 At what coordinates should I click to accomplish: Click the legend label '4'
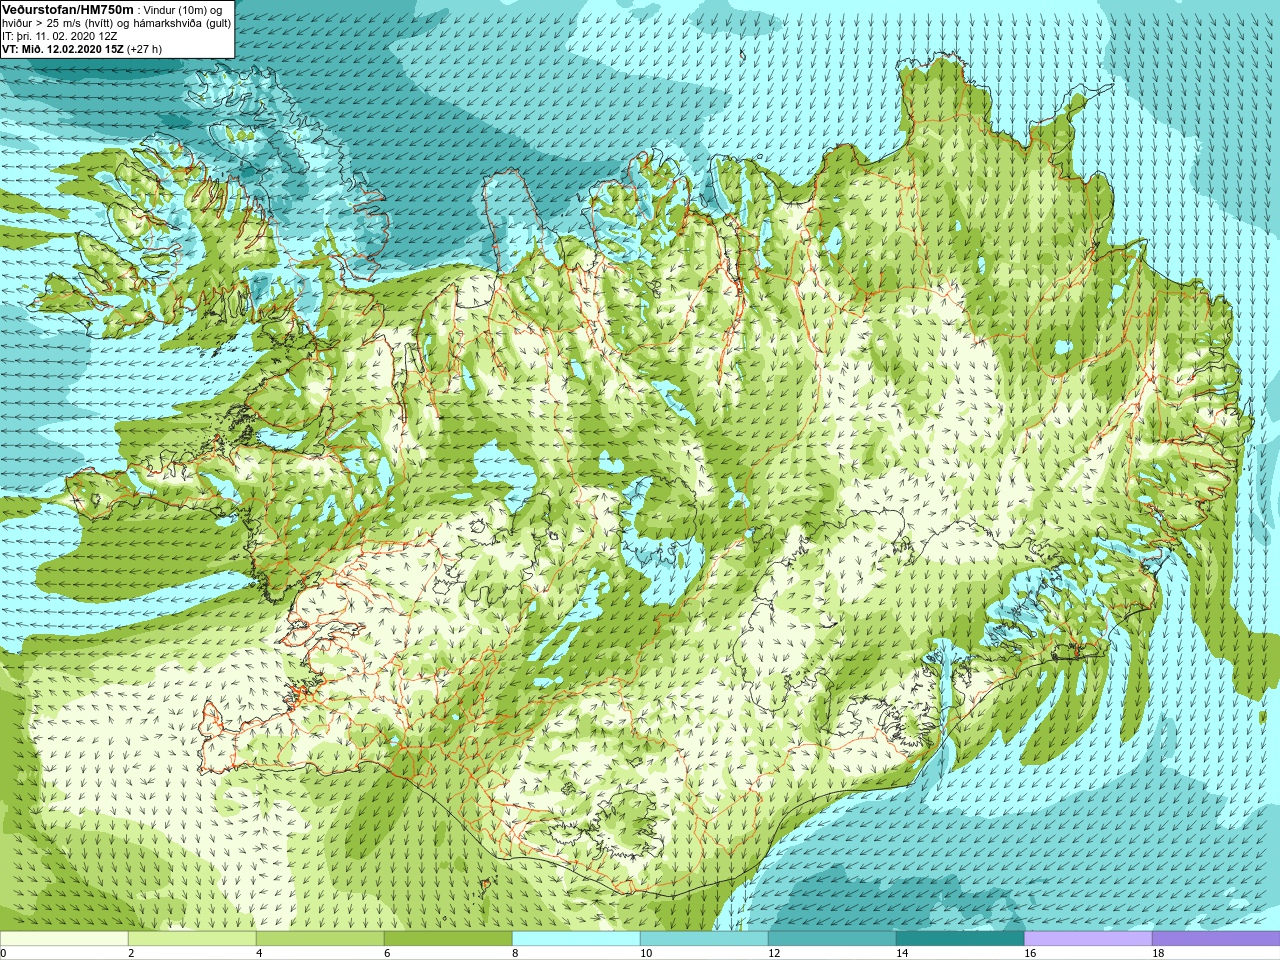coord(259,953)
